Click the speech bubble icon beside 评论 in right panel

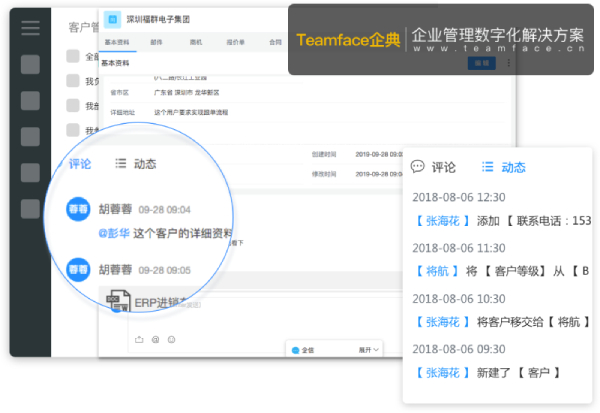click(x=417, y=167)
